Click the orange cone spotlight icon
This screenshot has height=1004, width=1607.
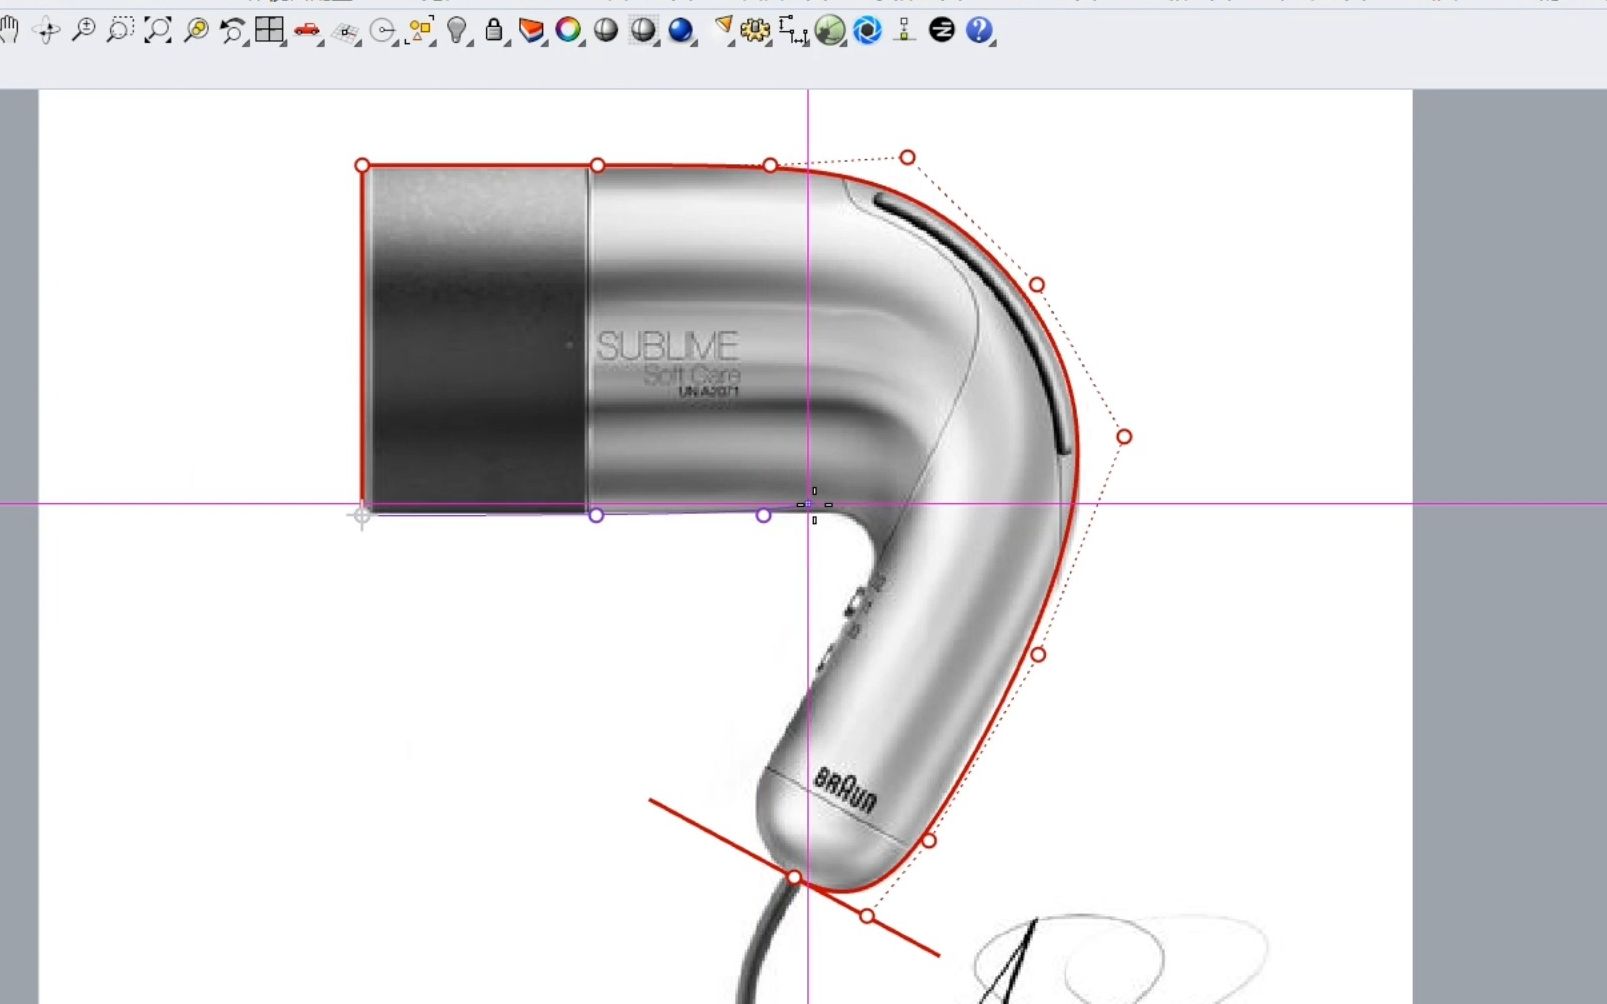click(722, 29)
